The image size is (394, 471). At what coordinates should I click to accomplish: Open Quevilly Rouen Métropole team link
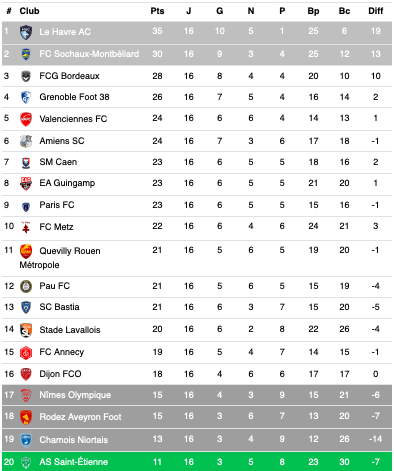(x=60, y=258)
